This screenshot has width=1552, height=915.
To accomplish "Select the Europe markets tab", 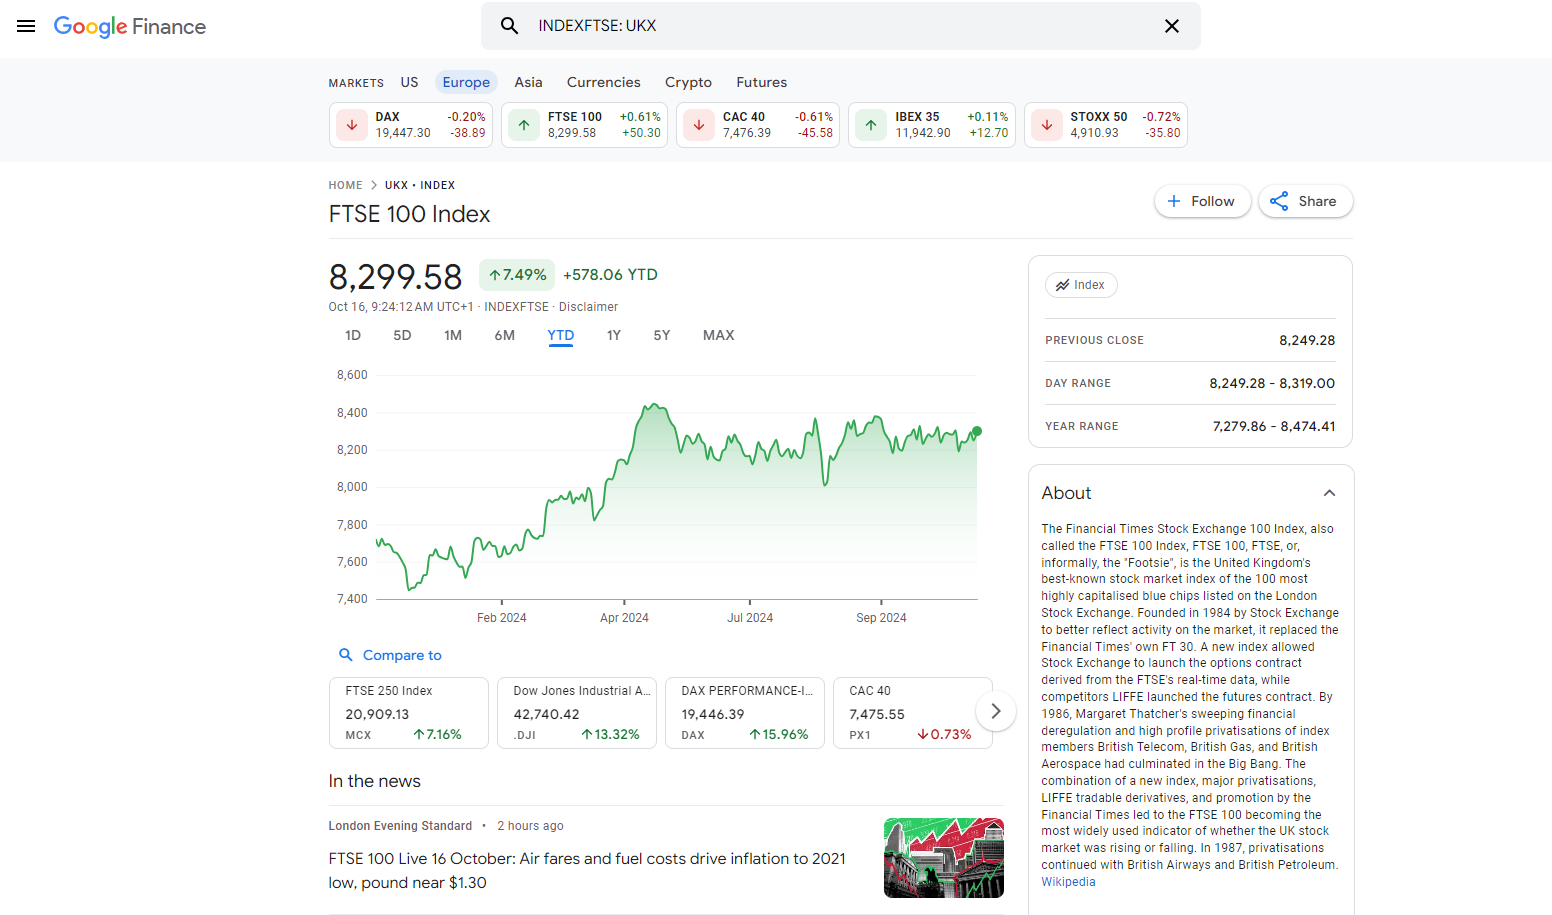I will click(466, 82).
